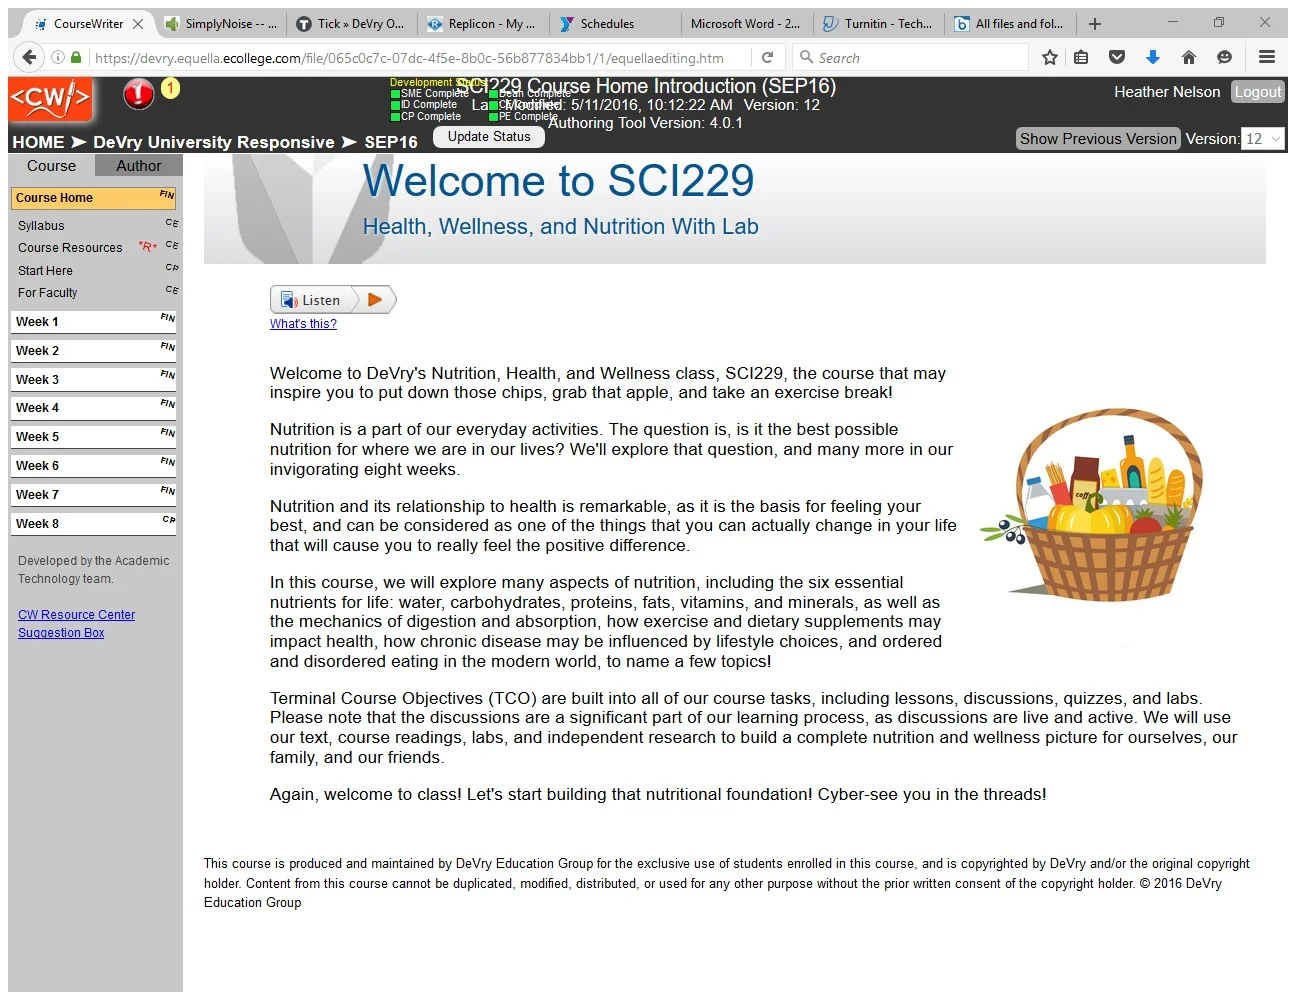Open the Version number dropdown
This screenshot has width=1296, height=1000.
[x=1263, y=139]
